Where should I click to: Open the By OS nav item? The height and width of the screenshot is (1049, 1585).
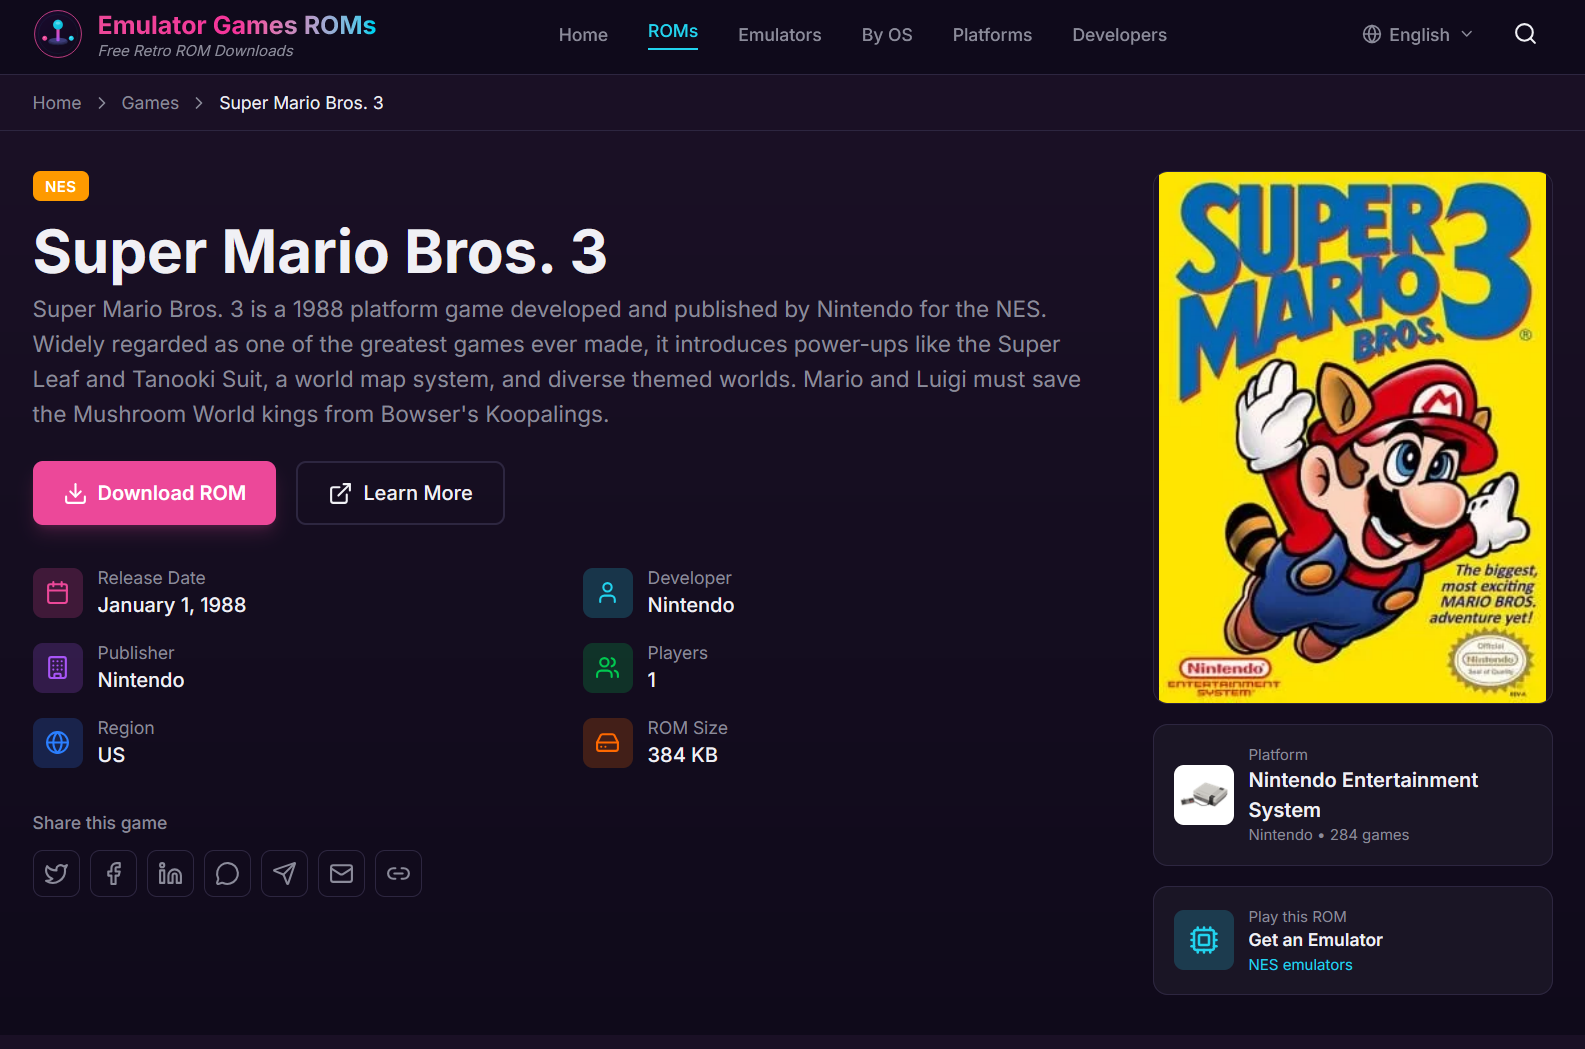coord(887,35)
